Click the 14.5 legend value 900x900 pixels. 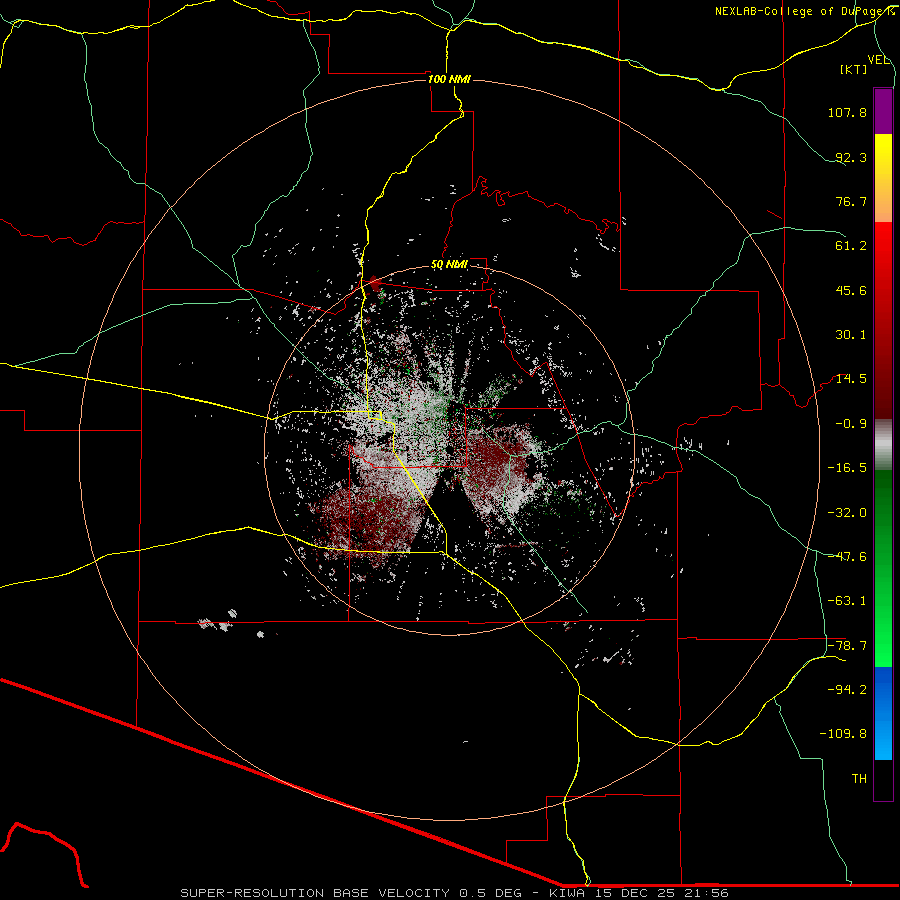(x=851, y=379)
